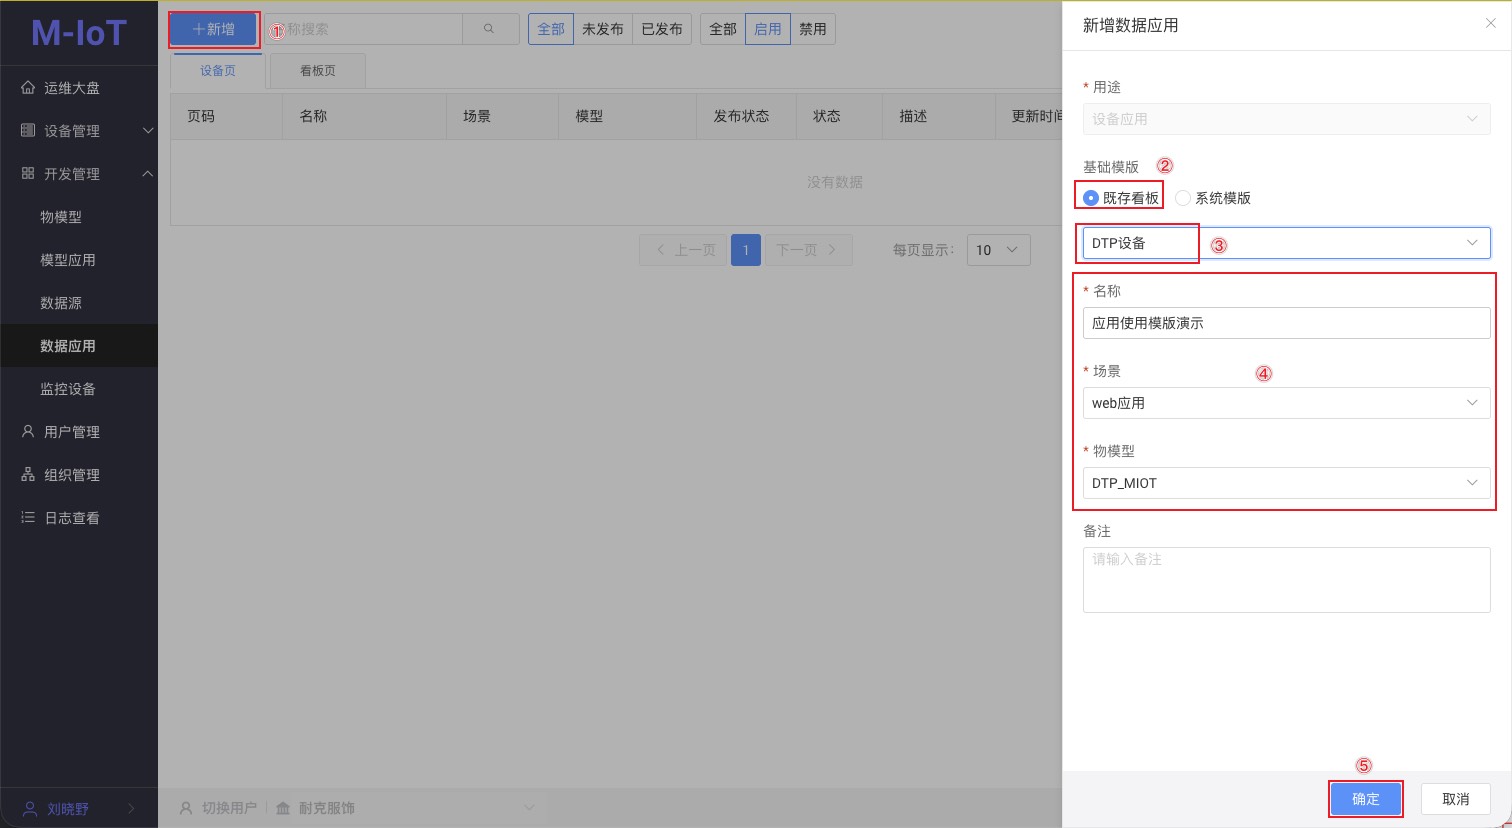Click the search magnifier icon

pyautogui.click(x=489, y=29)
